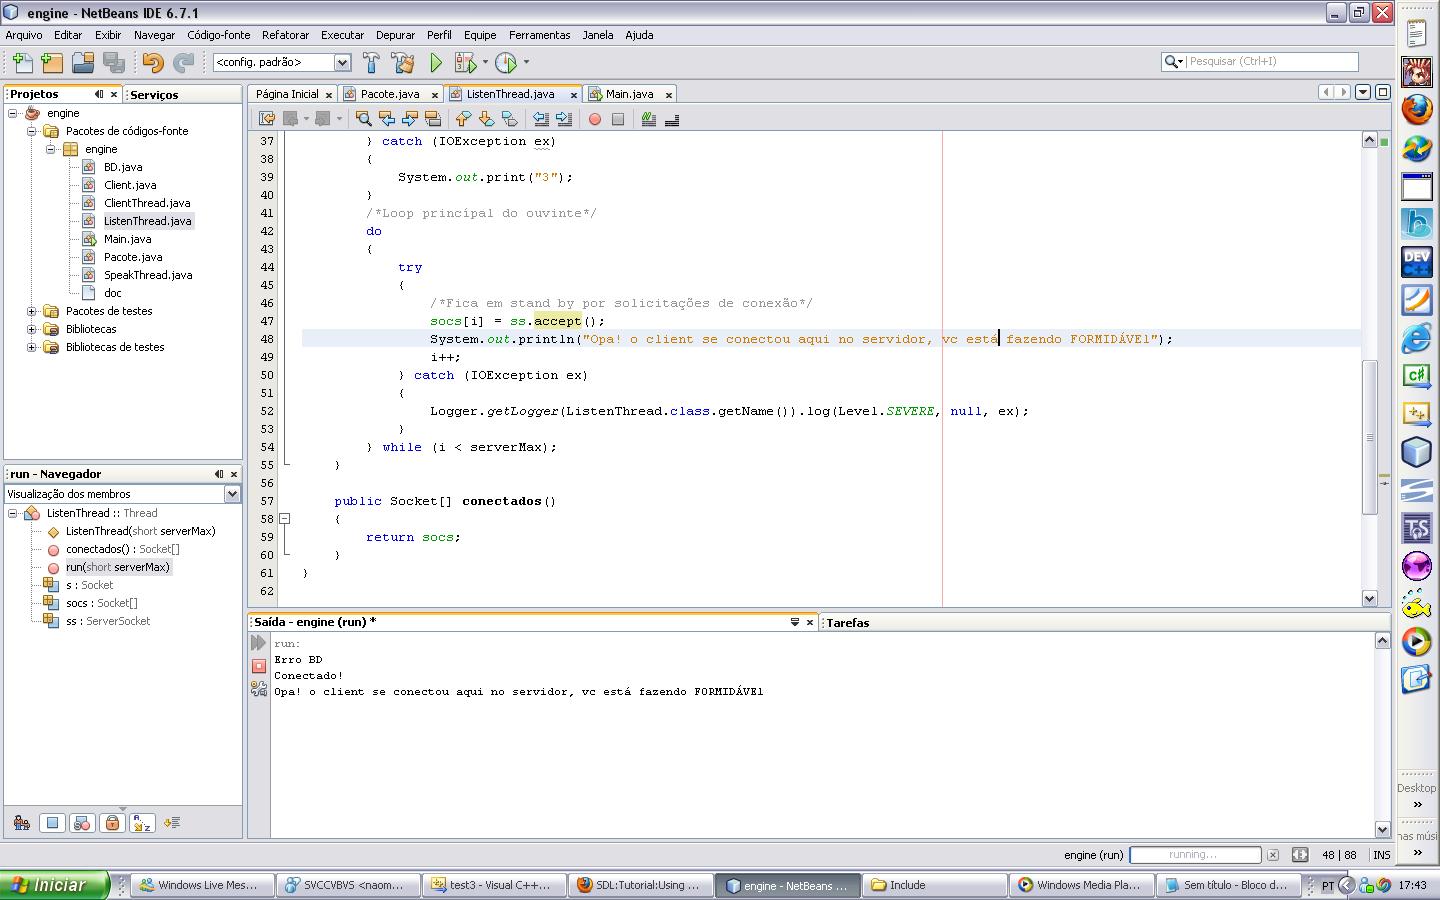1440x900 pixels.
Task: Click the New Project icon in the toolbar
Action: point(52,63)
